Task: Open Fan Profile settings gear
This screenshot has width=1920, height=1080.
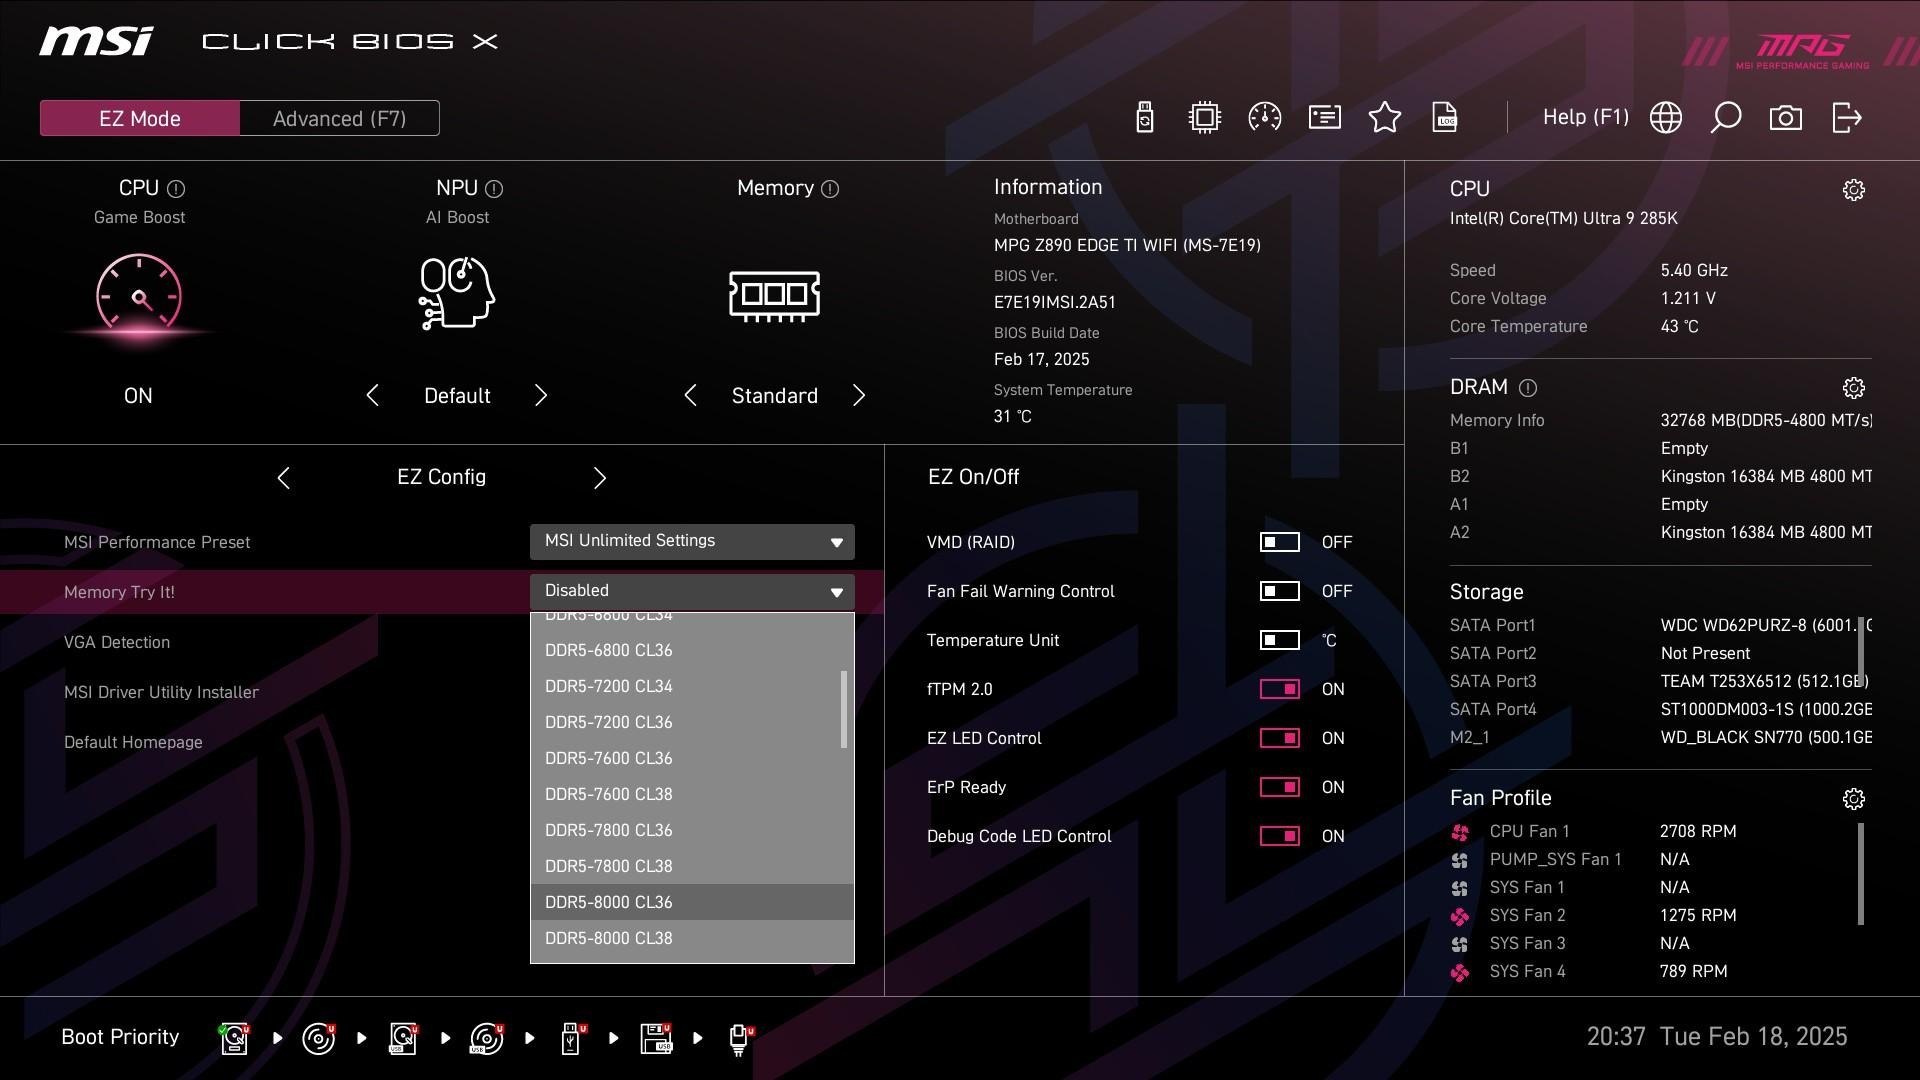Action: [1854, 799]
